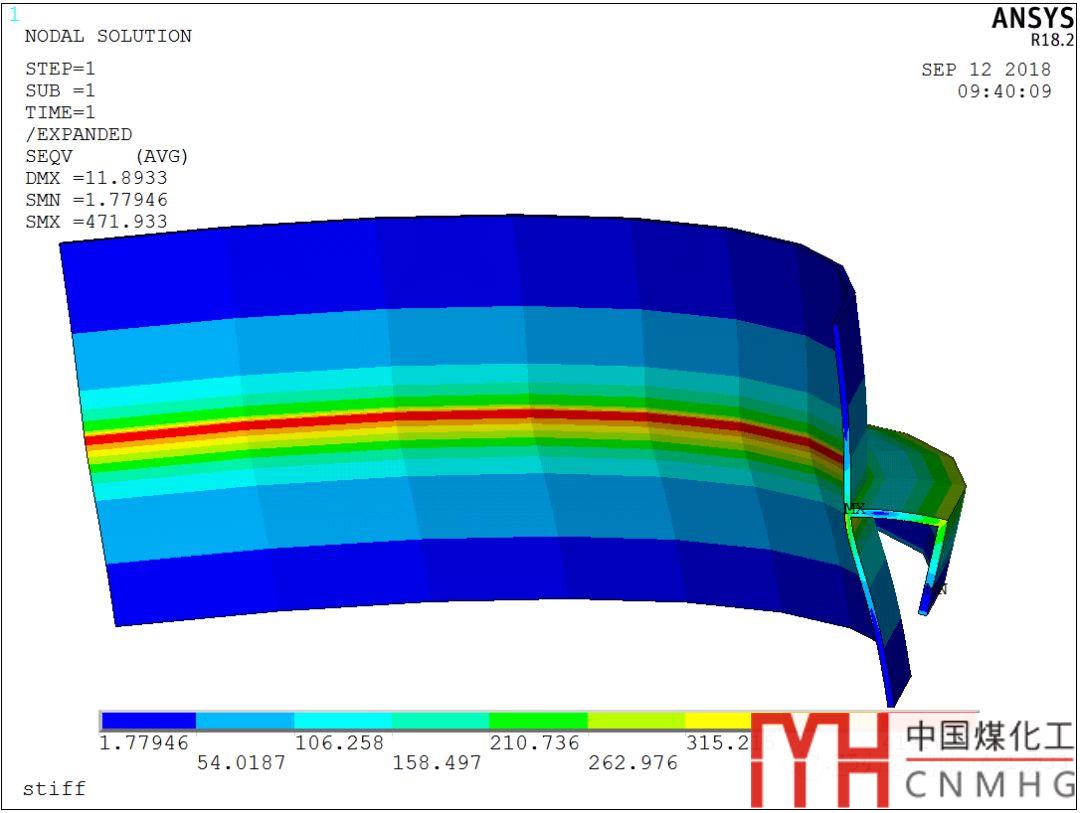Click the SEP 12 2018 date stamp
The width and height of the screenshot is (1080, 813).
click(986, 70)
